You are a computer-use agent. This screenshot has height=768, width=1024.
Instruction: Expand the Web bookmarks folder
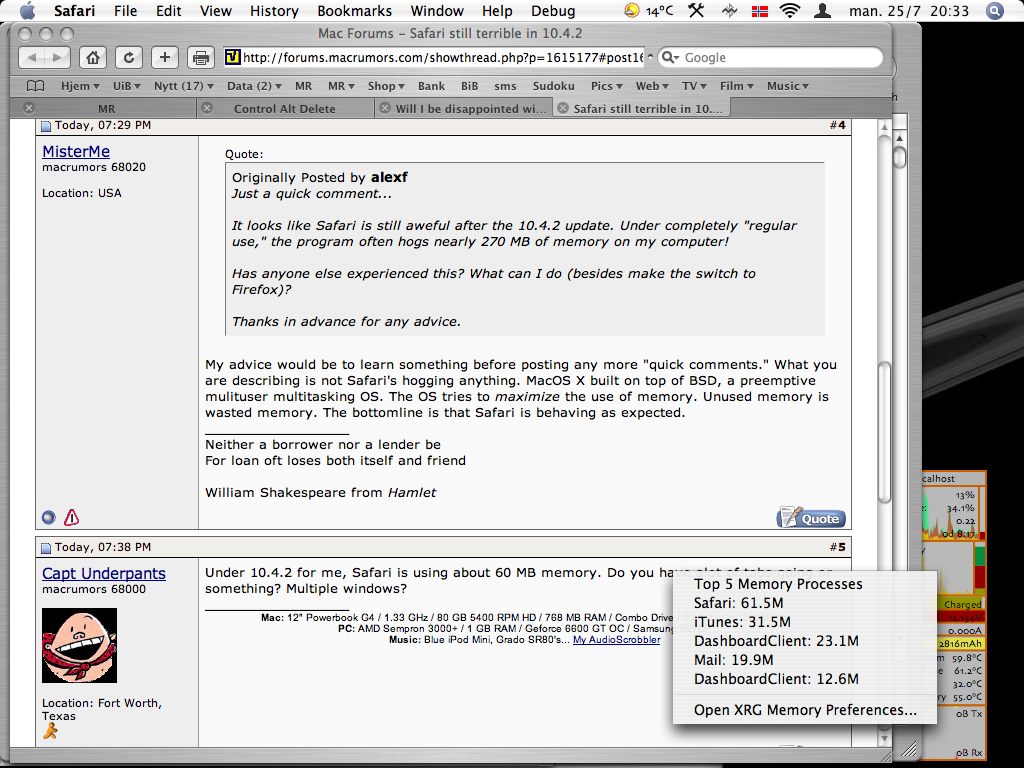[x=652, y=86]
